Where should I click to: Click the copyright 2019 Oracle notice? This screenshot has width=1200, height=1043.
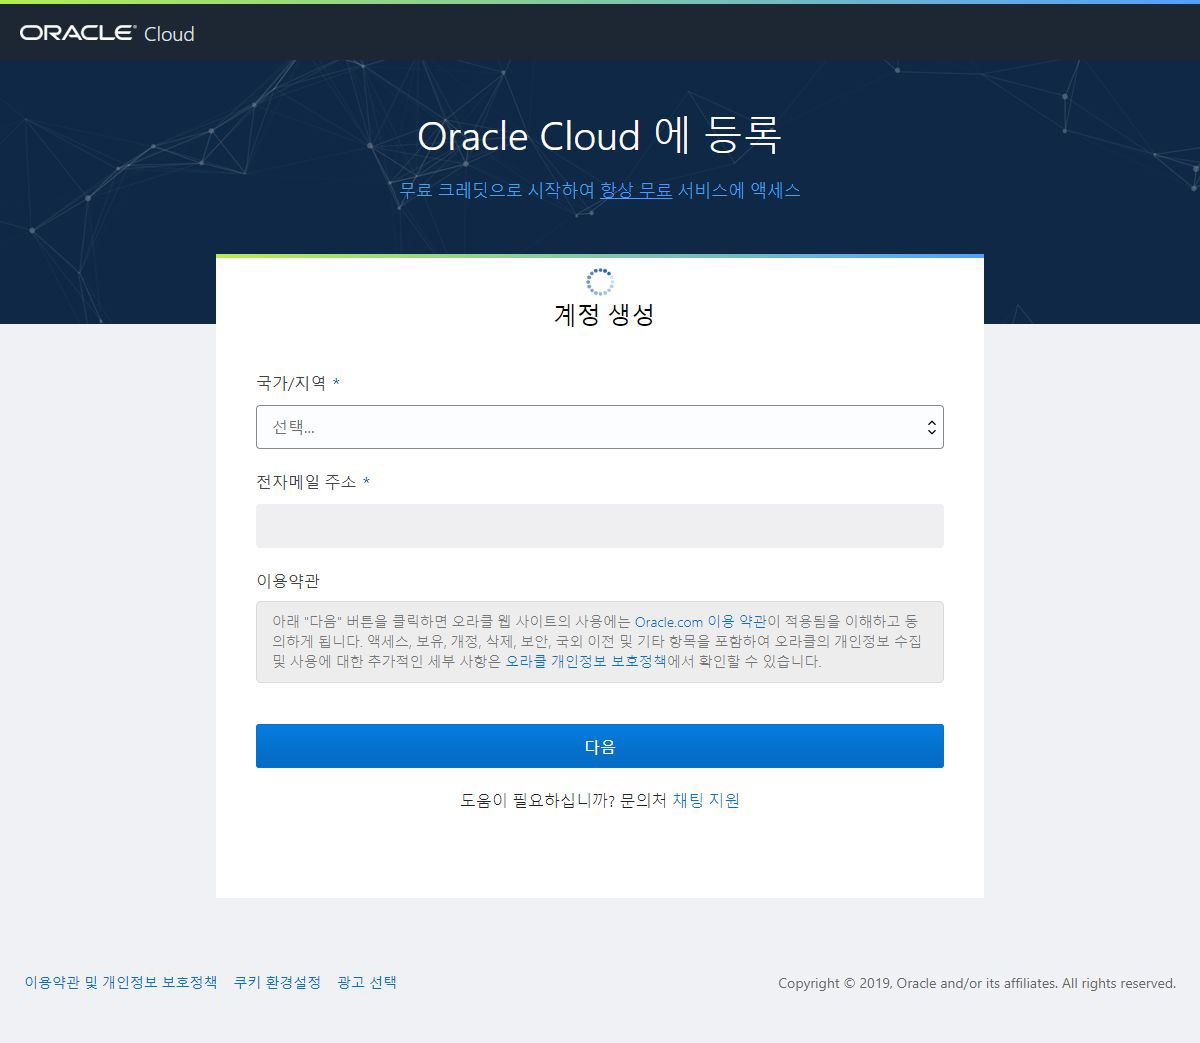(x=977, y=983)
